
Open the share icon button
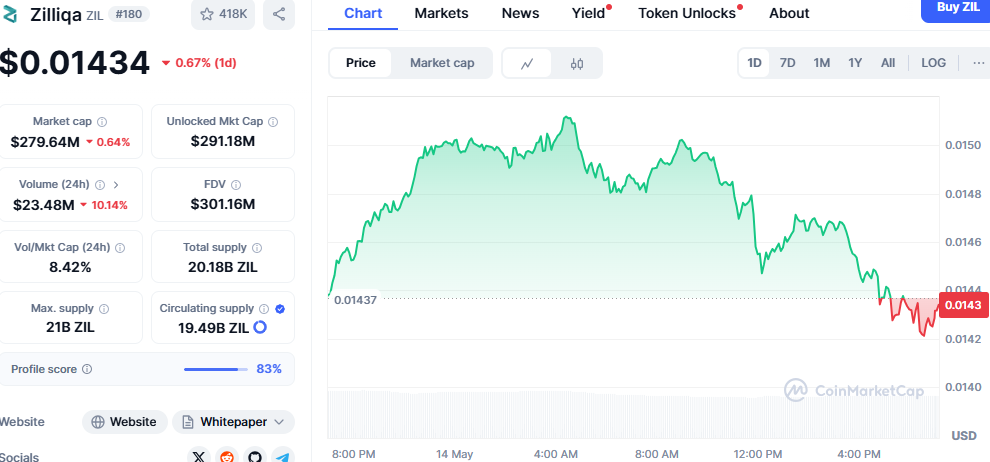click(278, 14)
